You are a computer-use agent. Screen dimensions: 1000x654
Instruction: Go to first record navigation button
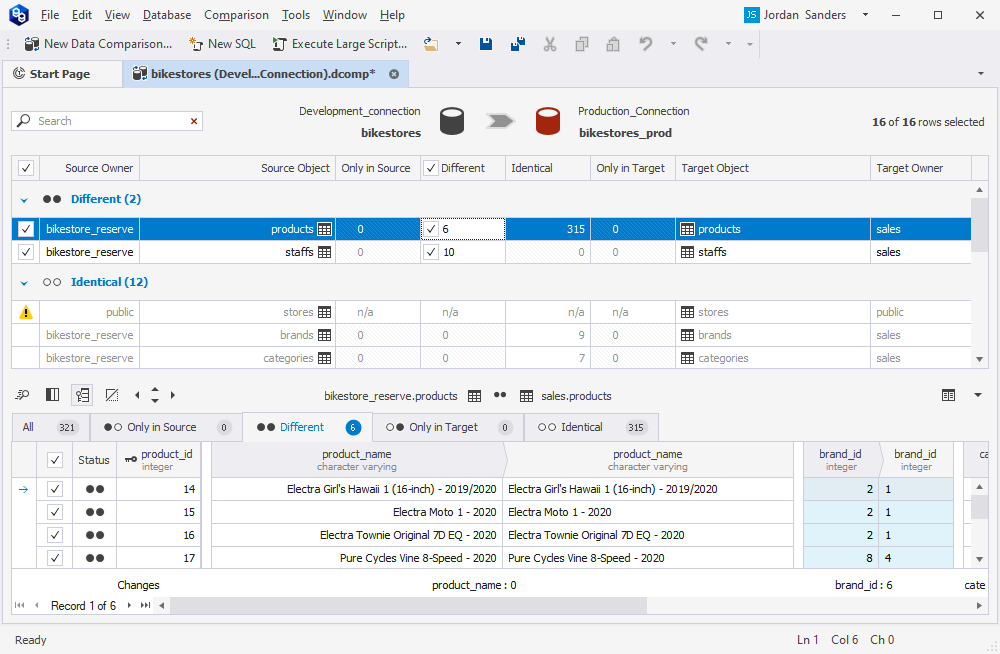(x=20, y=606)
